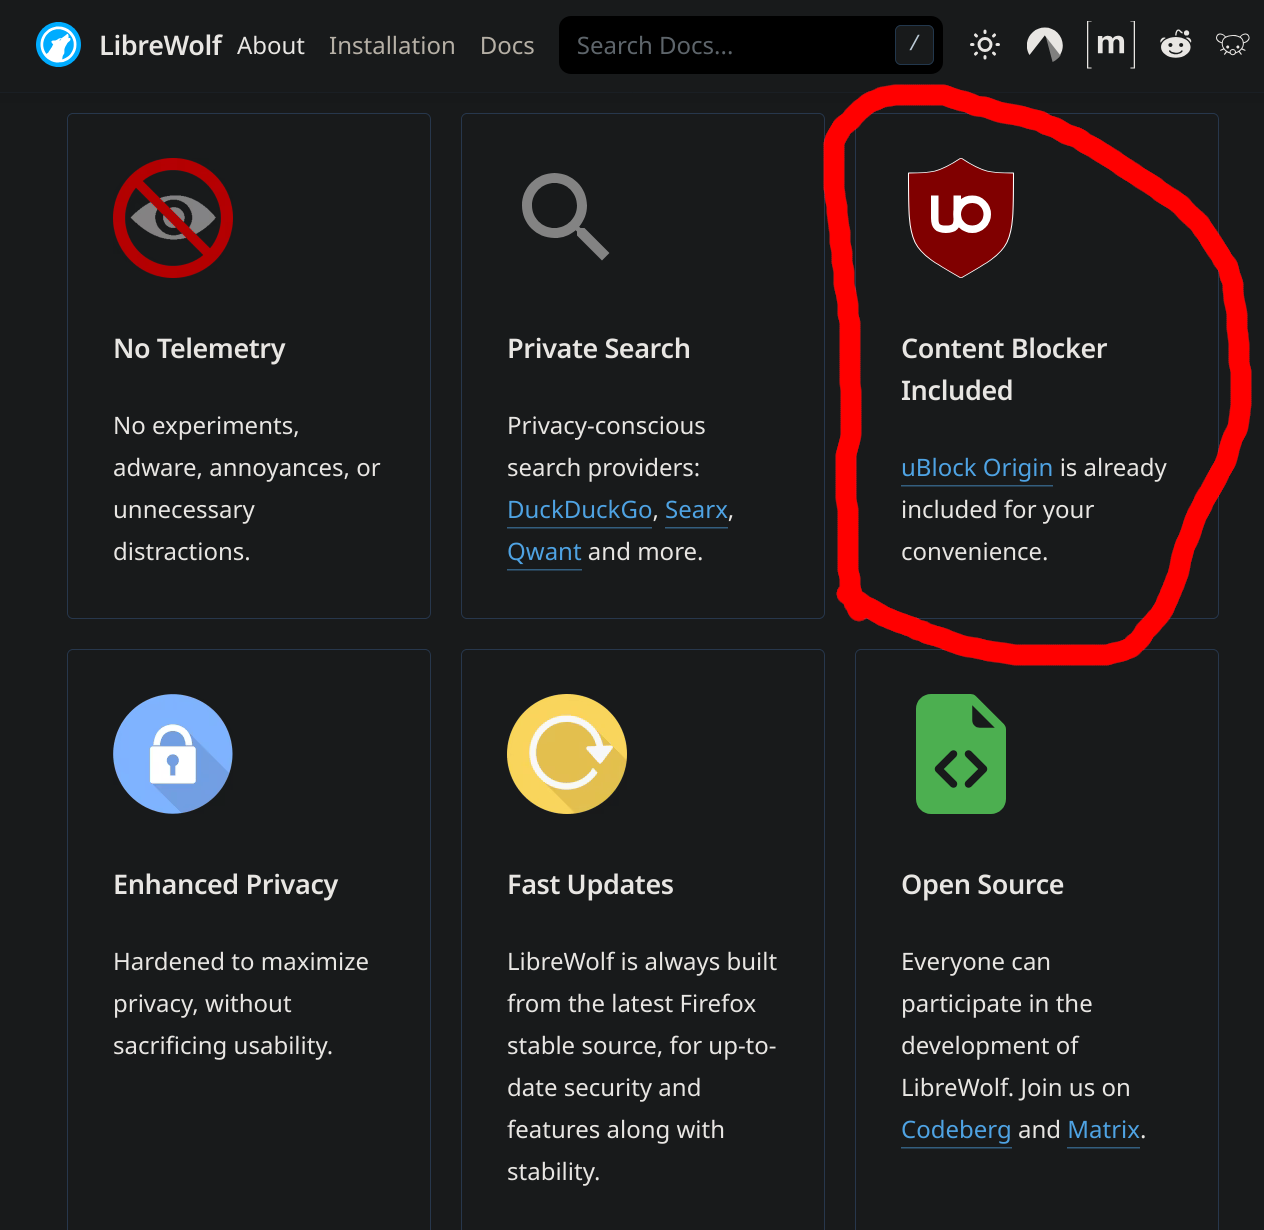This screenshot has width=1264, height=1230.
Task: Follow the Qwant link
Action: (x=544, y=552)
